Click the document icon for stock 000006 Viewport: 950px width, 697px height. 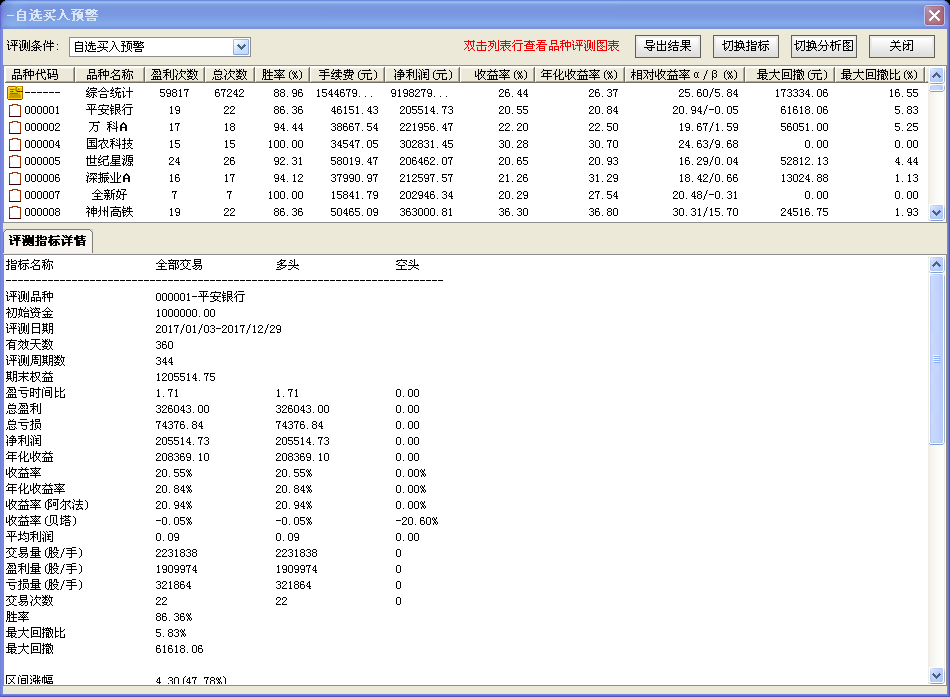click(14, 178)
